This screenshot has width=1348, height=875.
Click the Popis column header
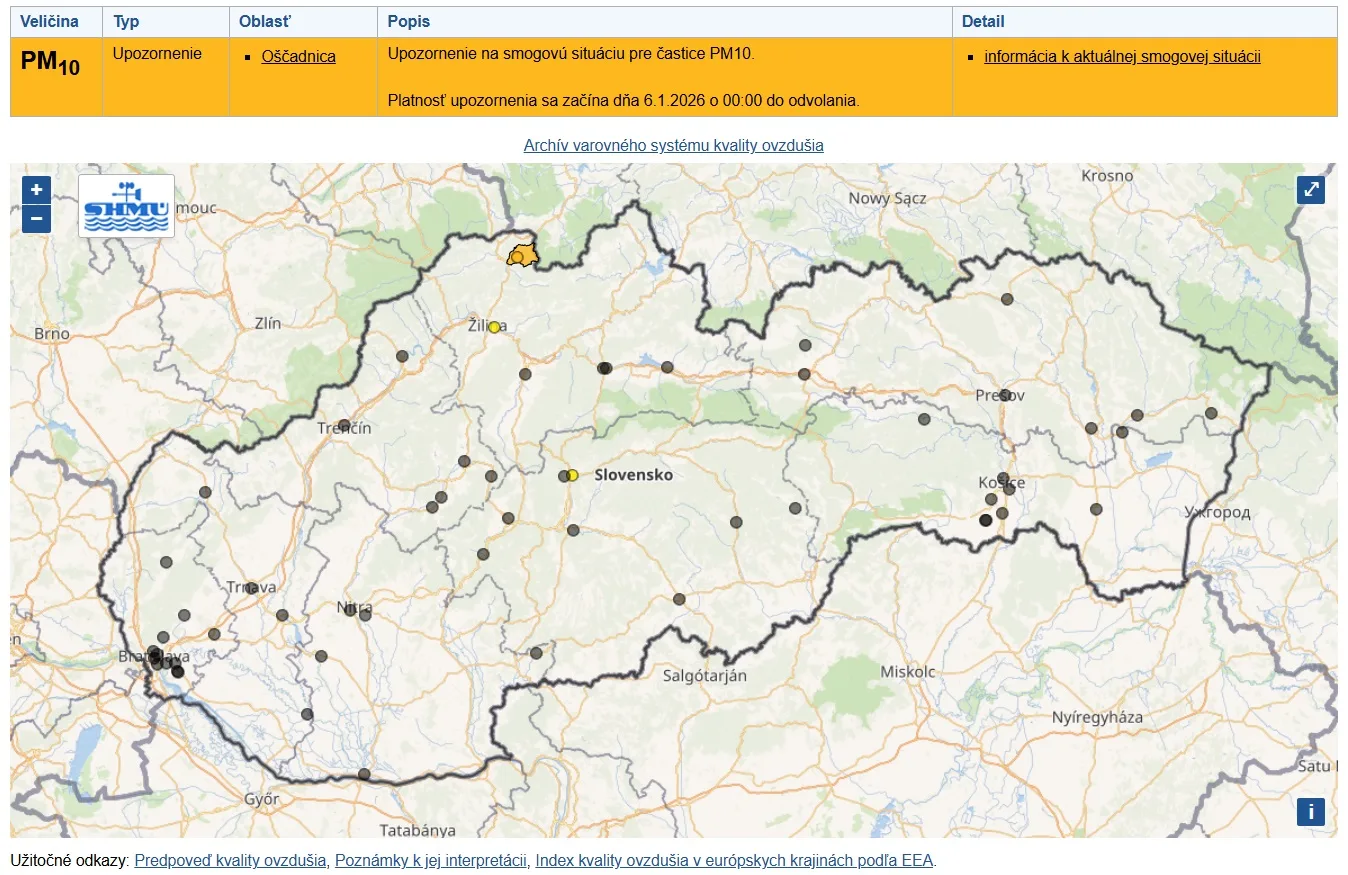pos(409,22)
